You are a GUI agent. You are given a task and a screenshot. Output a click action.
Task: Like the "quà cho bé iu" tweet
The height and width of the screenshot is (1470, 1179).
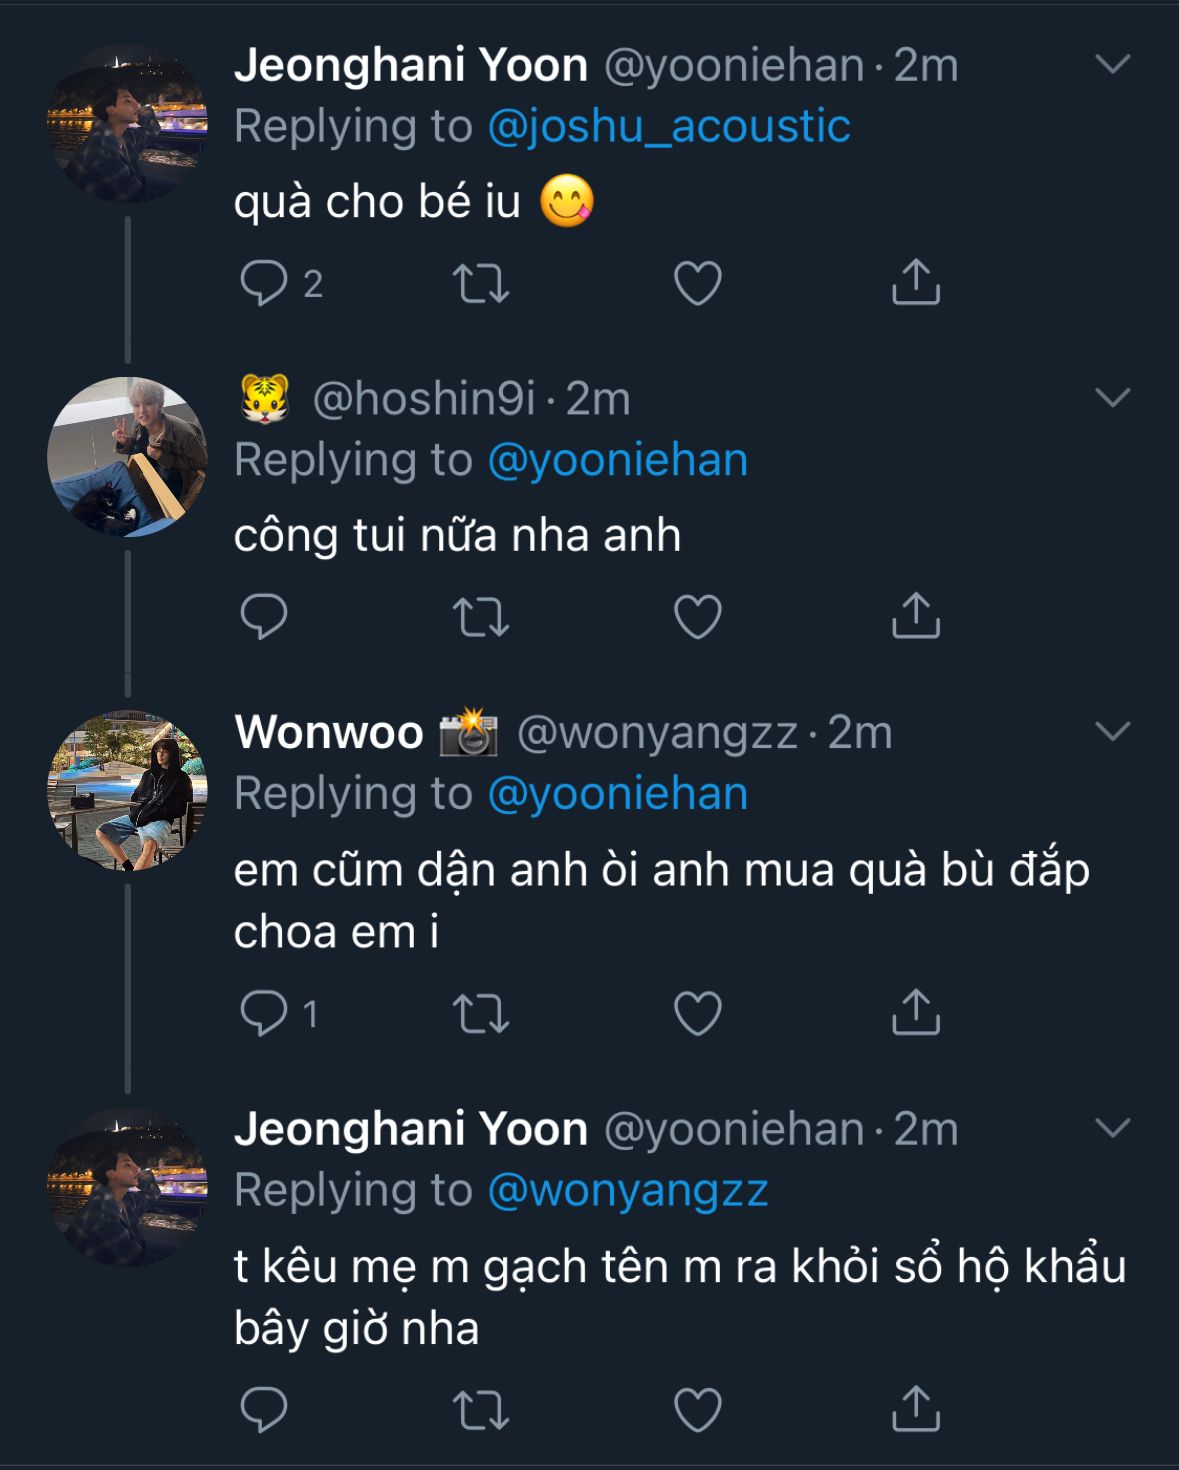tap(697, 283)
